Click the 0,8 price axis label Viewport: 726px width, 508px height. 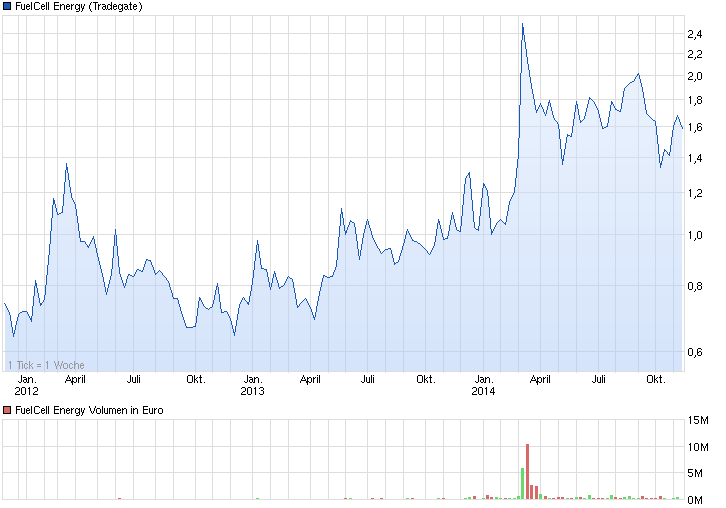point(695,287)
